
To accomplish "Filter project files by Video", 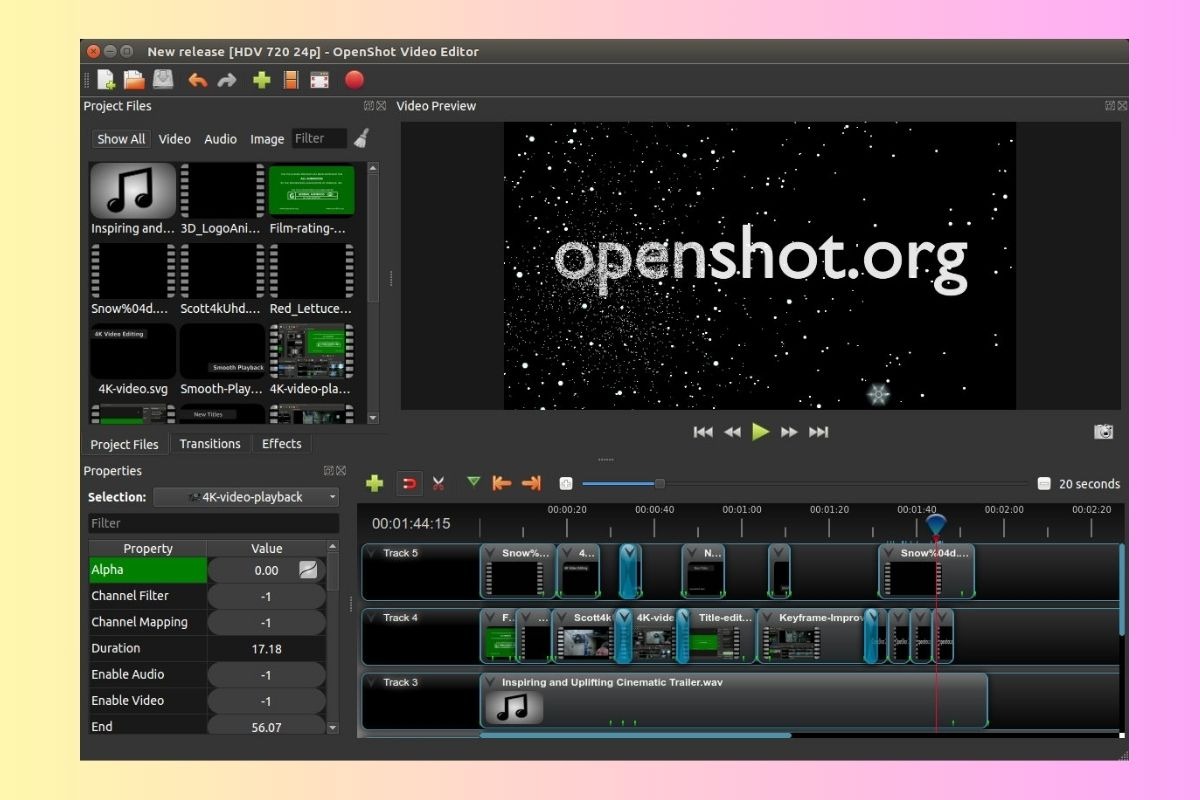I will point(175,139).
